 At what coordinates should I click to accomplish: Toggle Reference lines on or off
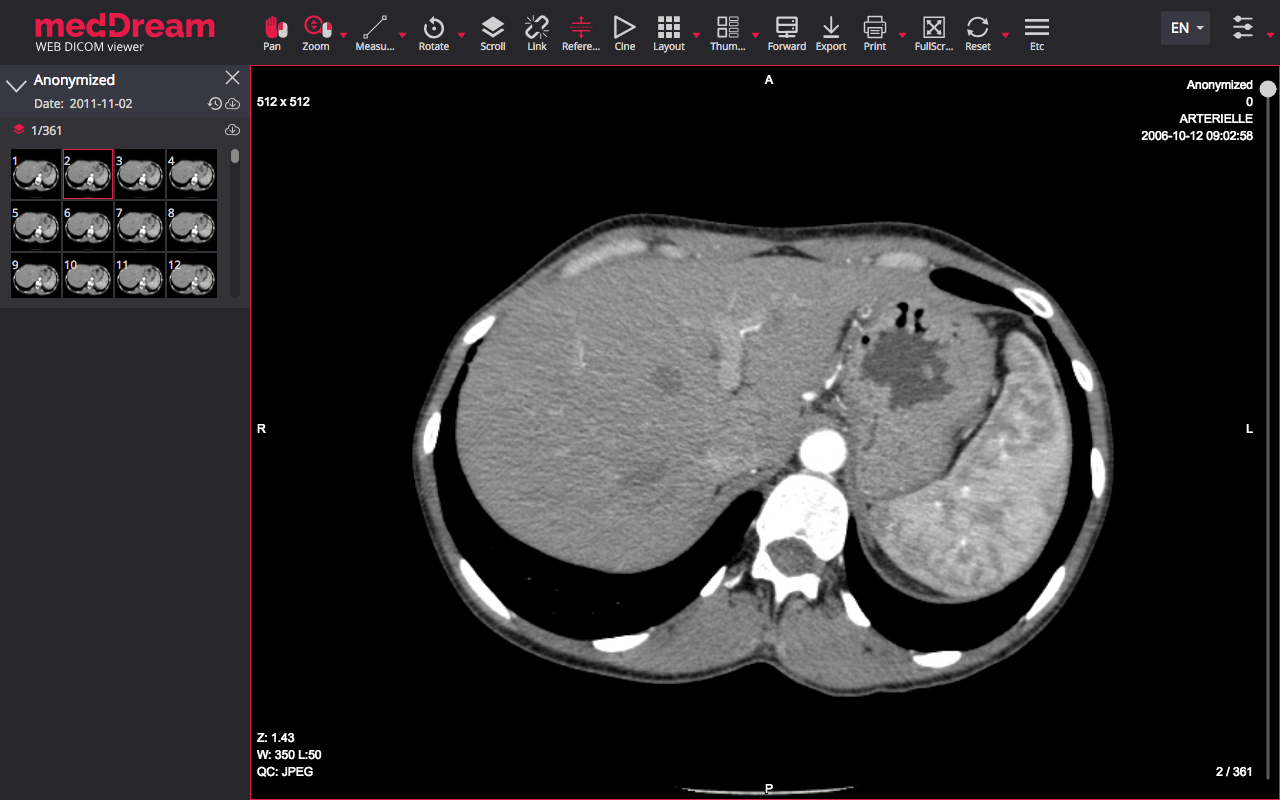[x=581, y=32]
